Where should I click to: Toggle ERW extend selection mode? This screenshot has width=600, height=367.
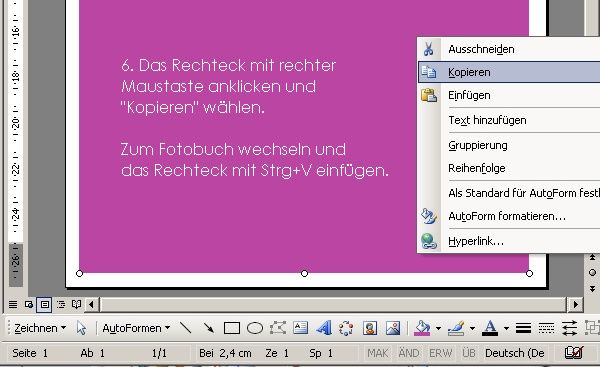pyautogui.click(x=440, y=353)
